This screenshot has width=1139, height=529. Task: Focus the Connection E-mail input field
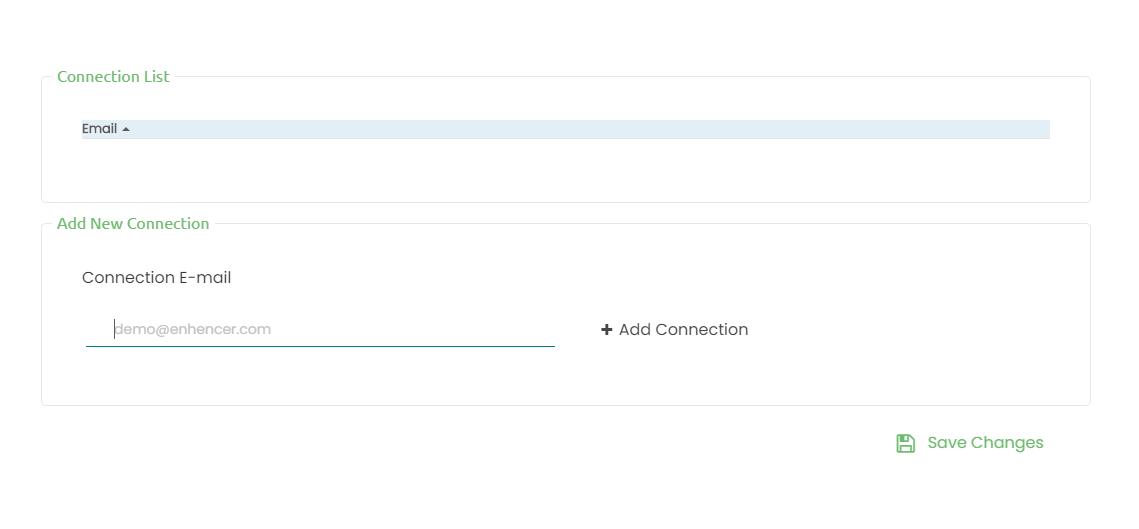click(x=320, y=330)
